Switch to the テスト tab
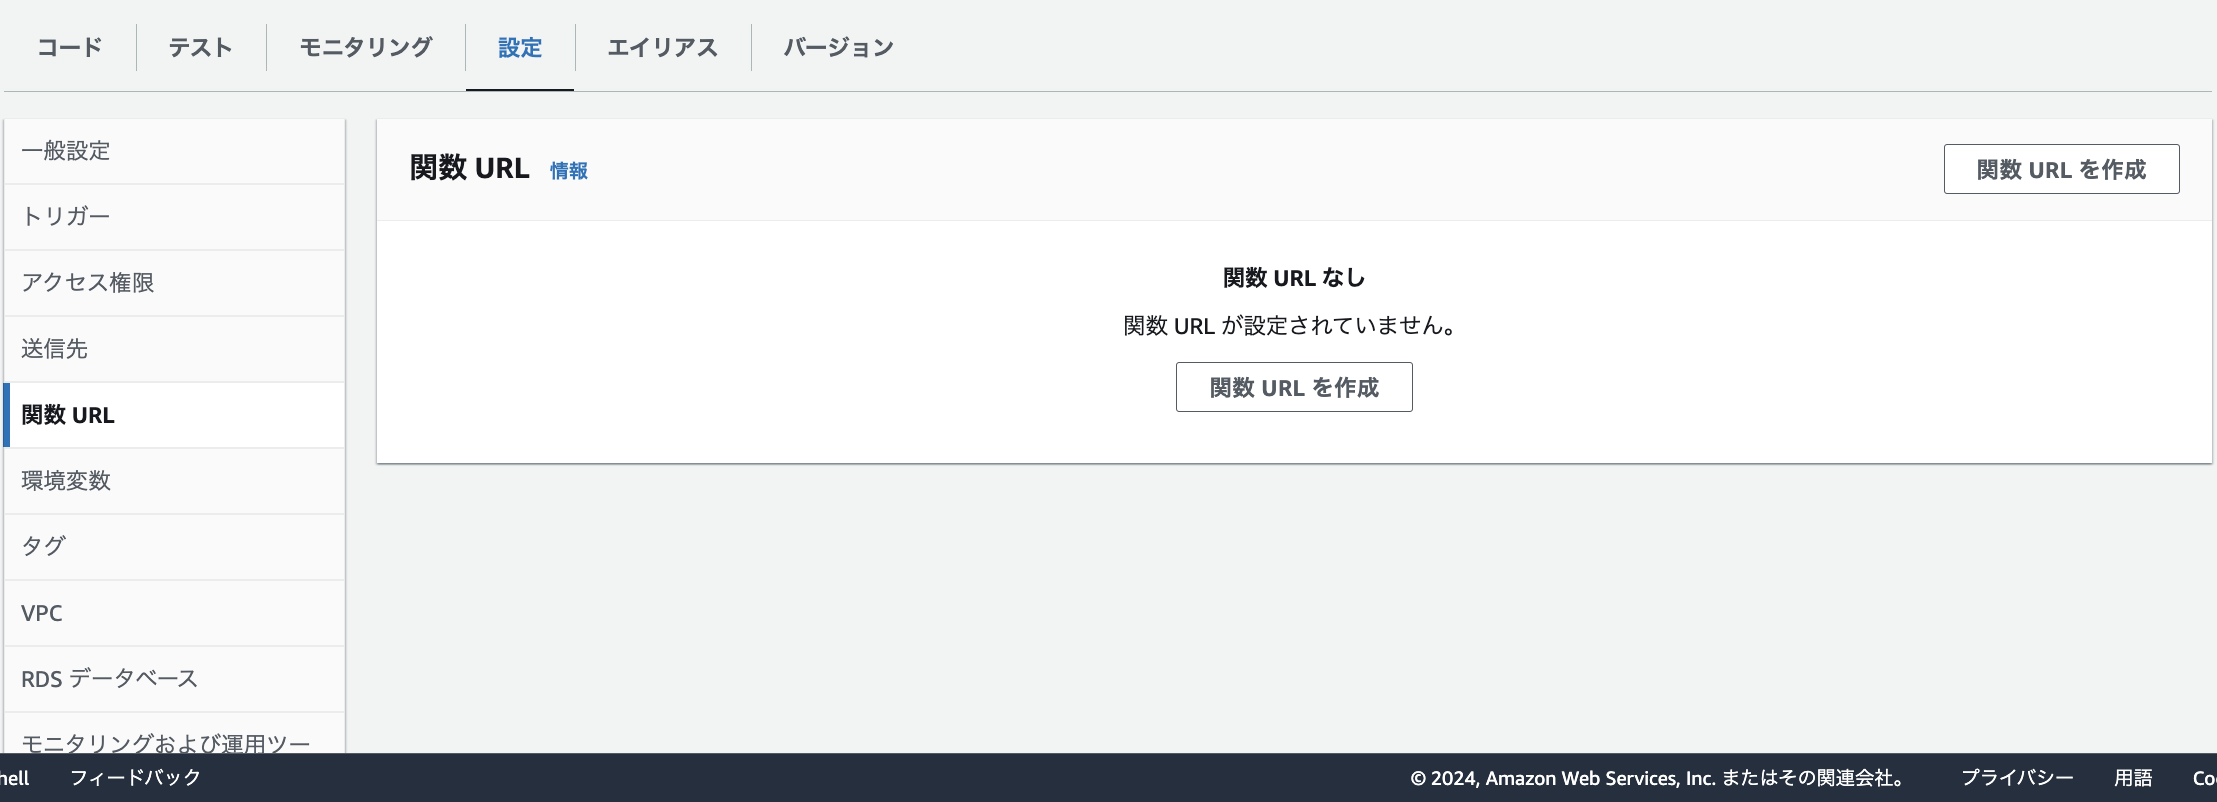Screen dimensions: 2217x802 [x=200, y=47]
